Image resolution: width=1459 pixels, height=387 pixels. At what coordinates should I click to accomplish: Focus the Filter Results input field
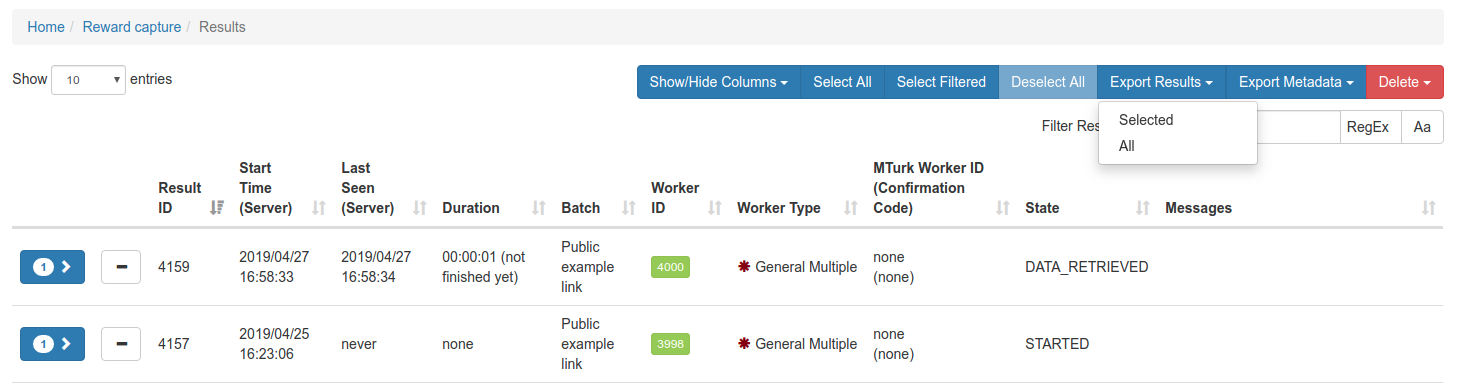coord(1298,127)
